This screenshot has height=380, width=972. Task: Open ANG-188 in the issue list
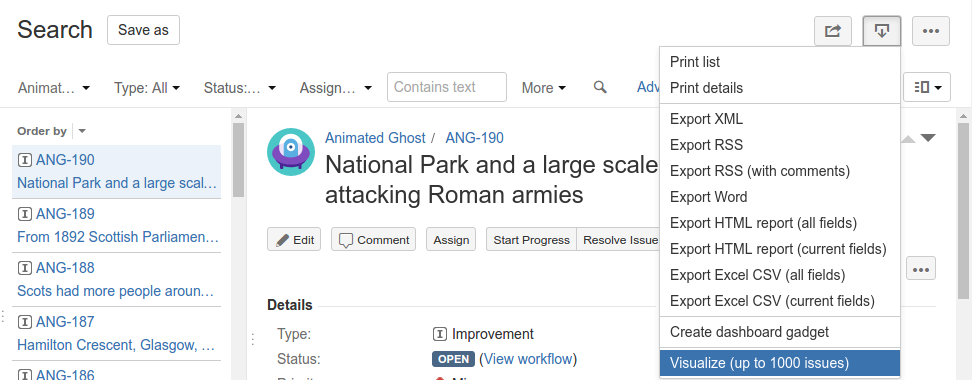click(65, 268)
